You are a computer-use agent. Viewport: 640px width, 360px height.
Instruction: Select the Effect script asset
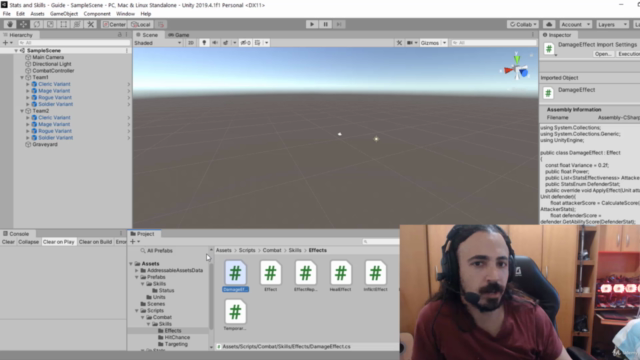pos(271,276)
